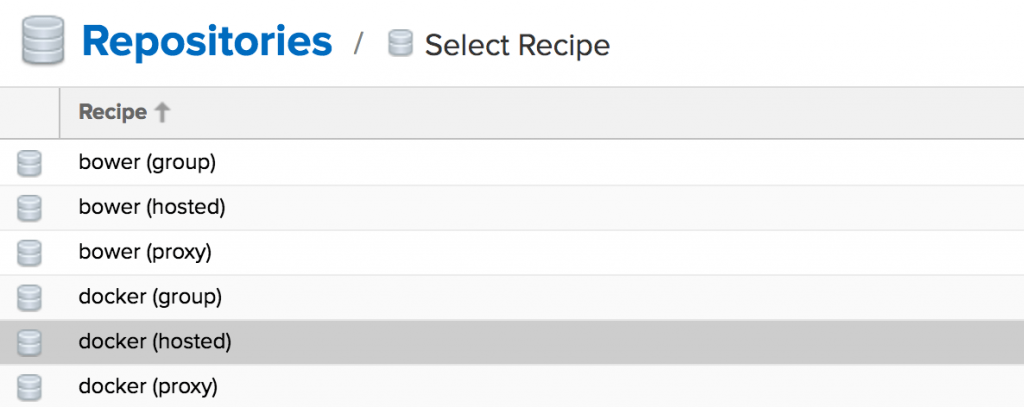Toggle the Recipe sort direction arrow
This screenshot has width=1024, height=407.
click(x=162, y=112)
